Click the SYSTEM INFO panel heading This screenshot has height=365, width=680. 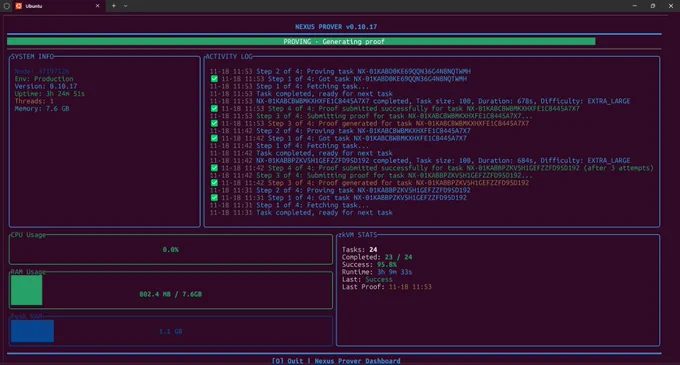(33, 56)
